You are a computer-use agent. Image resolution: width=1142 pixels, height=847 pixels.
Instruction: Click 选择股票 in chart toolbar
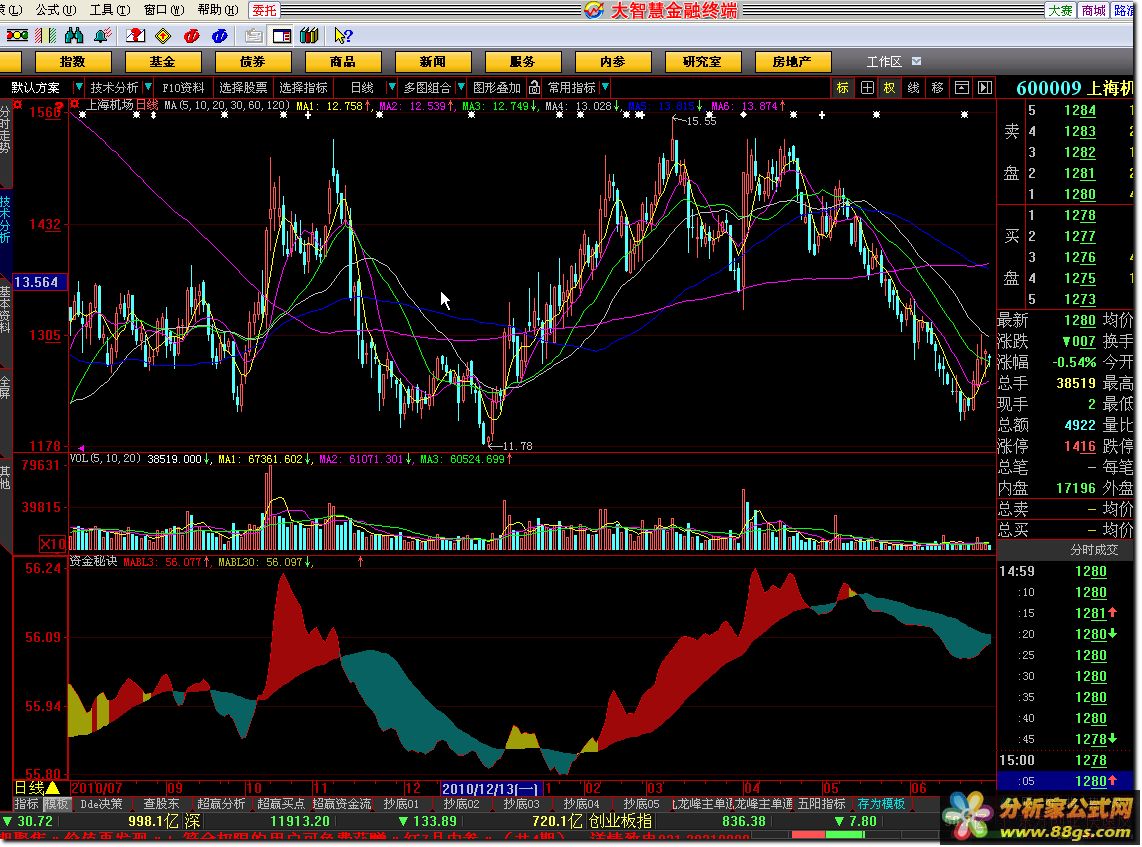pos(243,87)
